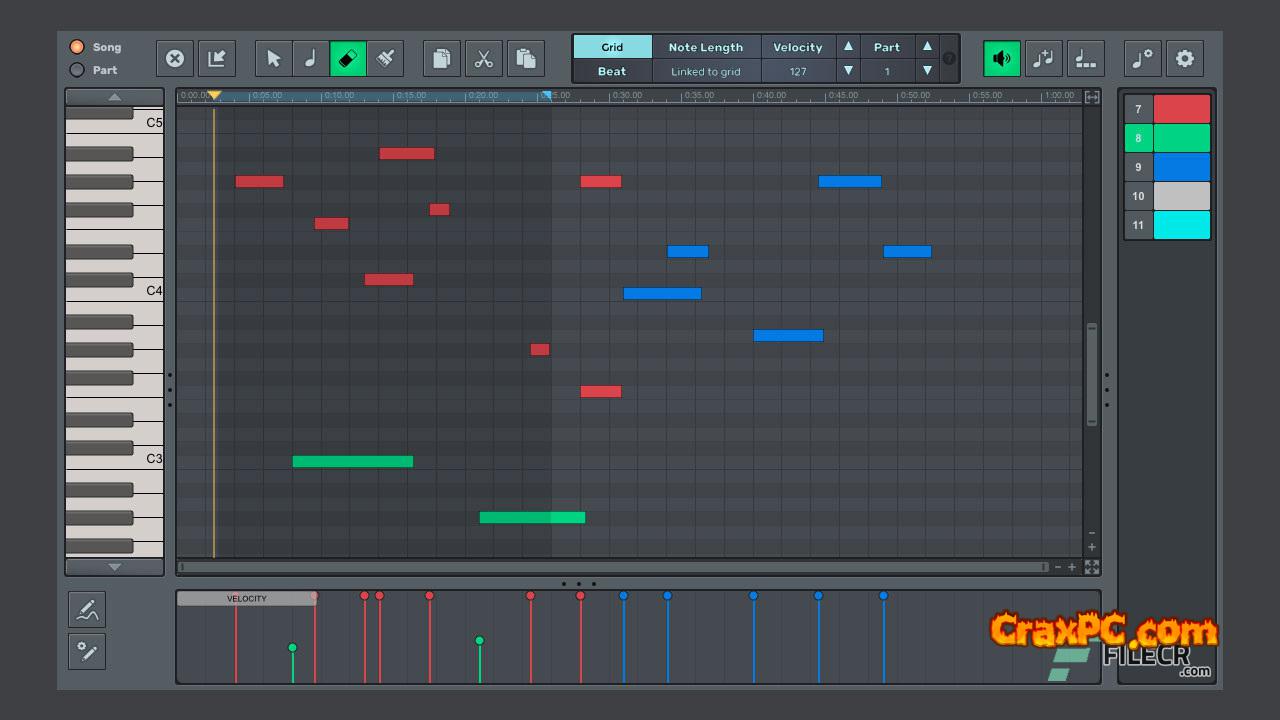Select the arrow pointer tool
1280x720 pixels.
(273, 59)
